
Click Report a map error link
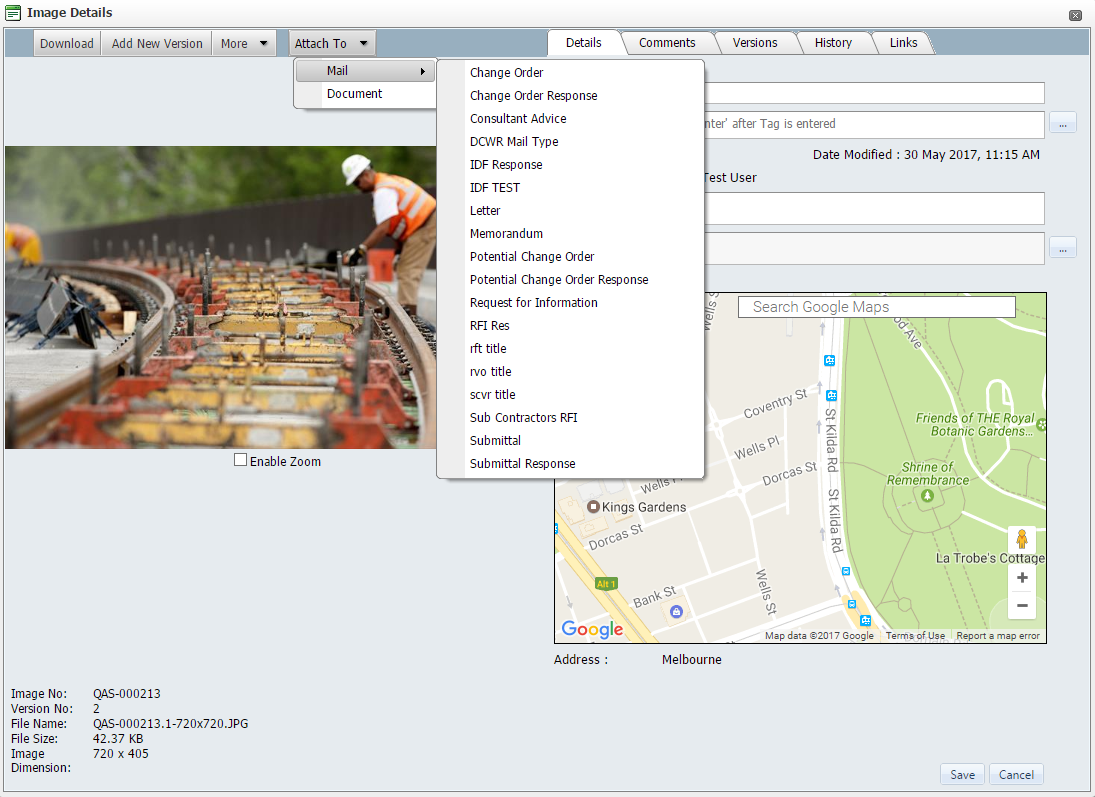point(998,636)
